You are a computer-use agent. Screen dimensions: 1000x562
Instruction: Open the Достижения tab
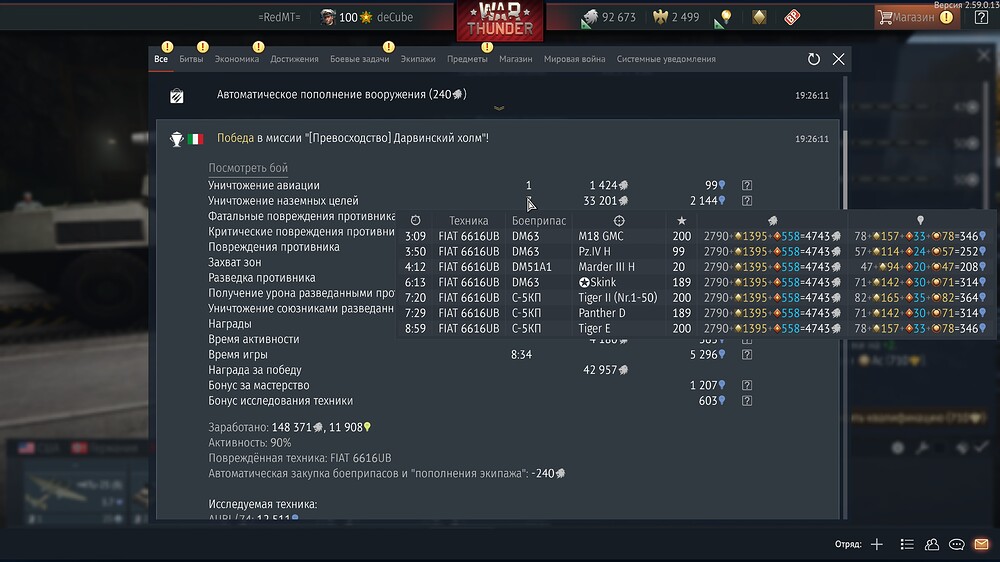pos(294,59)
